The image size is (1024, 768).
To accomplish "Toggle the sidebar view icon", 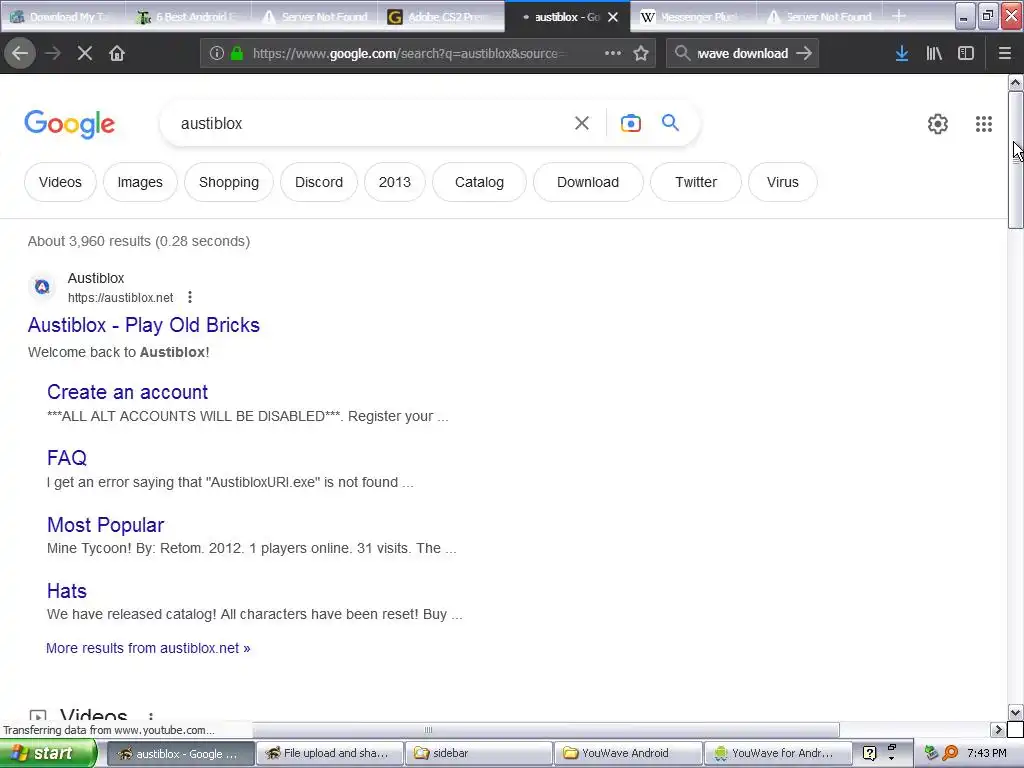I will click(x=966, y=53).
